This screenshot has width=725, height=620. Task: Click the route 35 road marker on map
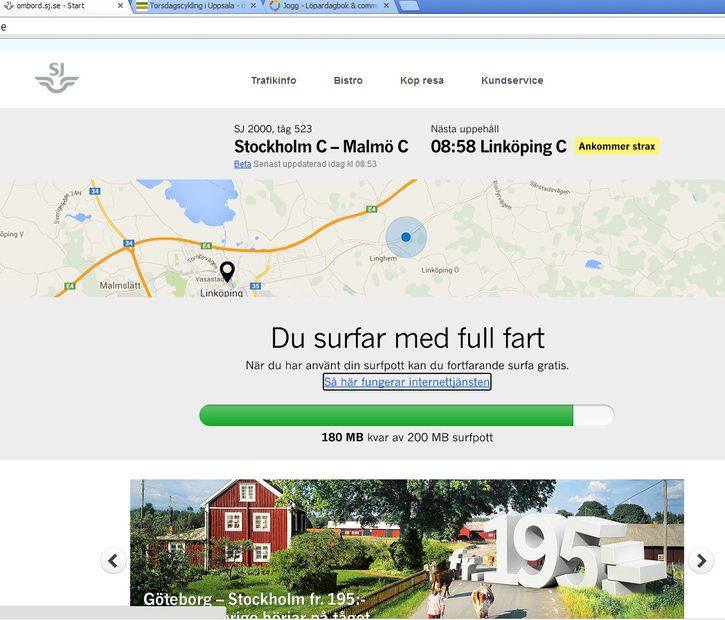(255, 286)
